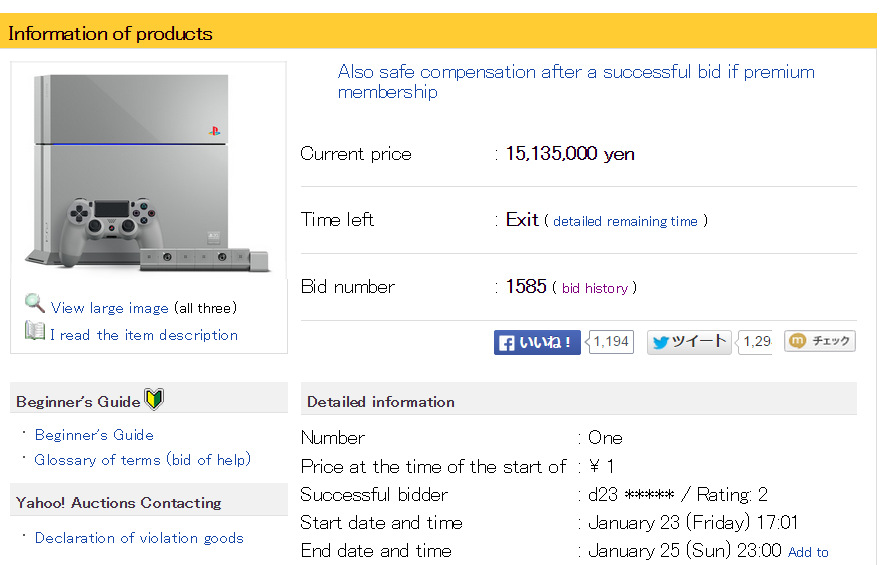The image size is (889, 565).
Task: Open Declaration of violation goods link
Action: pos(139,538)
